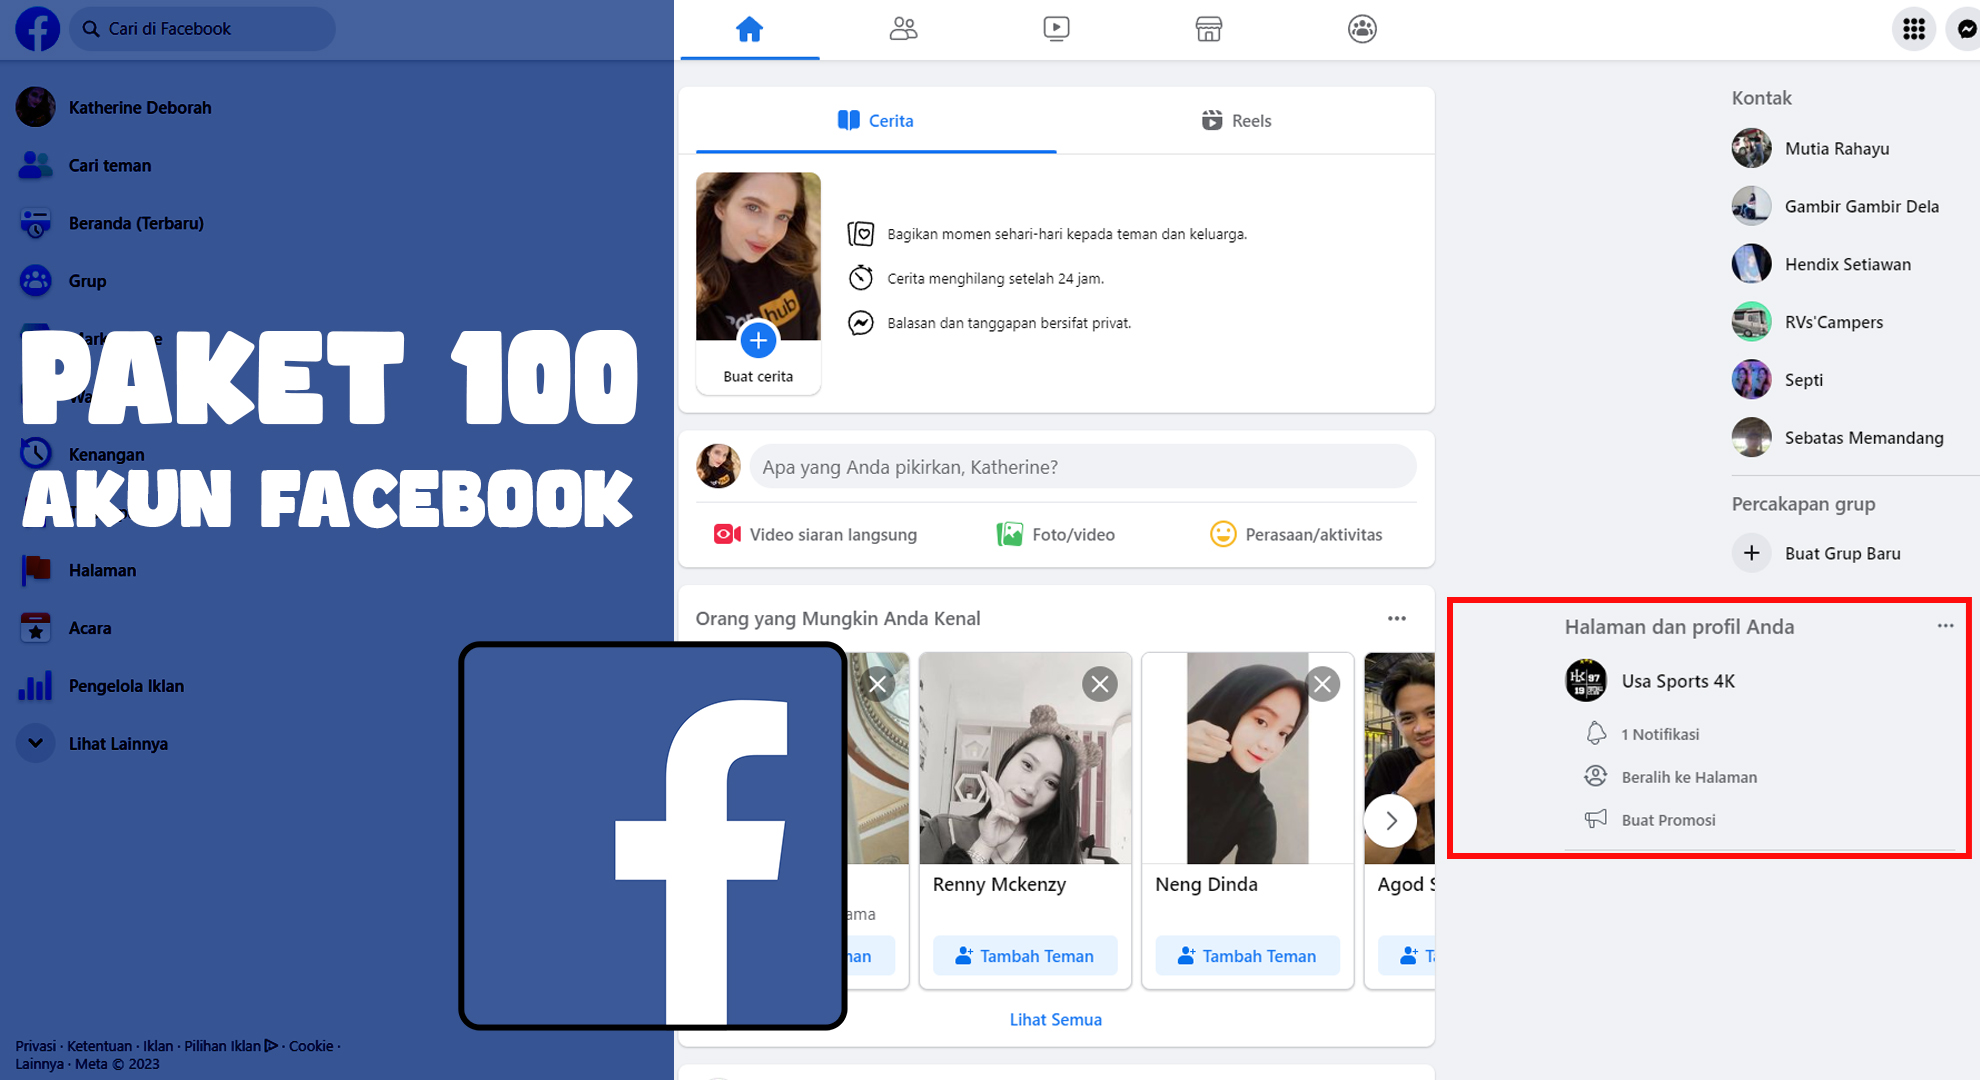
Task: Click the Facebook logo icon
Action: coord(37,29)
